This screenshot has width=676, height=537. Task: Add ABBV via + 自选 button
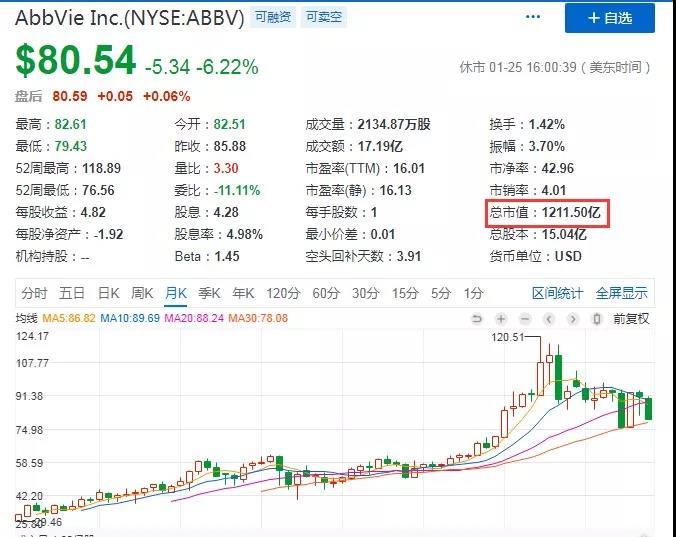pos(610,18)
